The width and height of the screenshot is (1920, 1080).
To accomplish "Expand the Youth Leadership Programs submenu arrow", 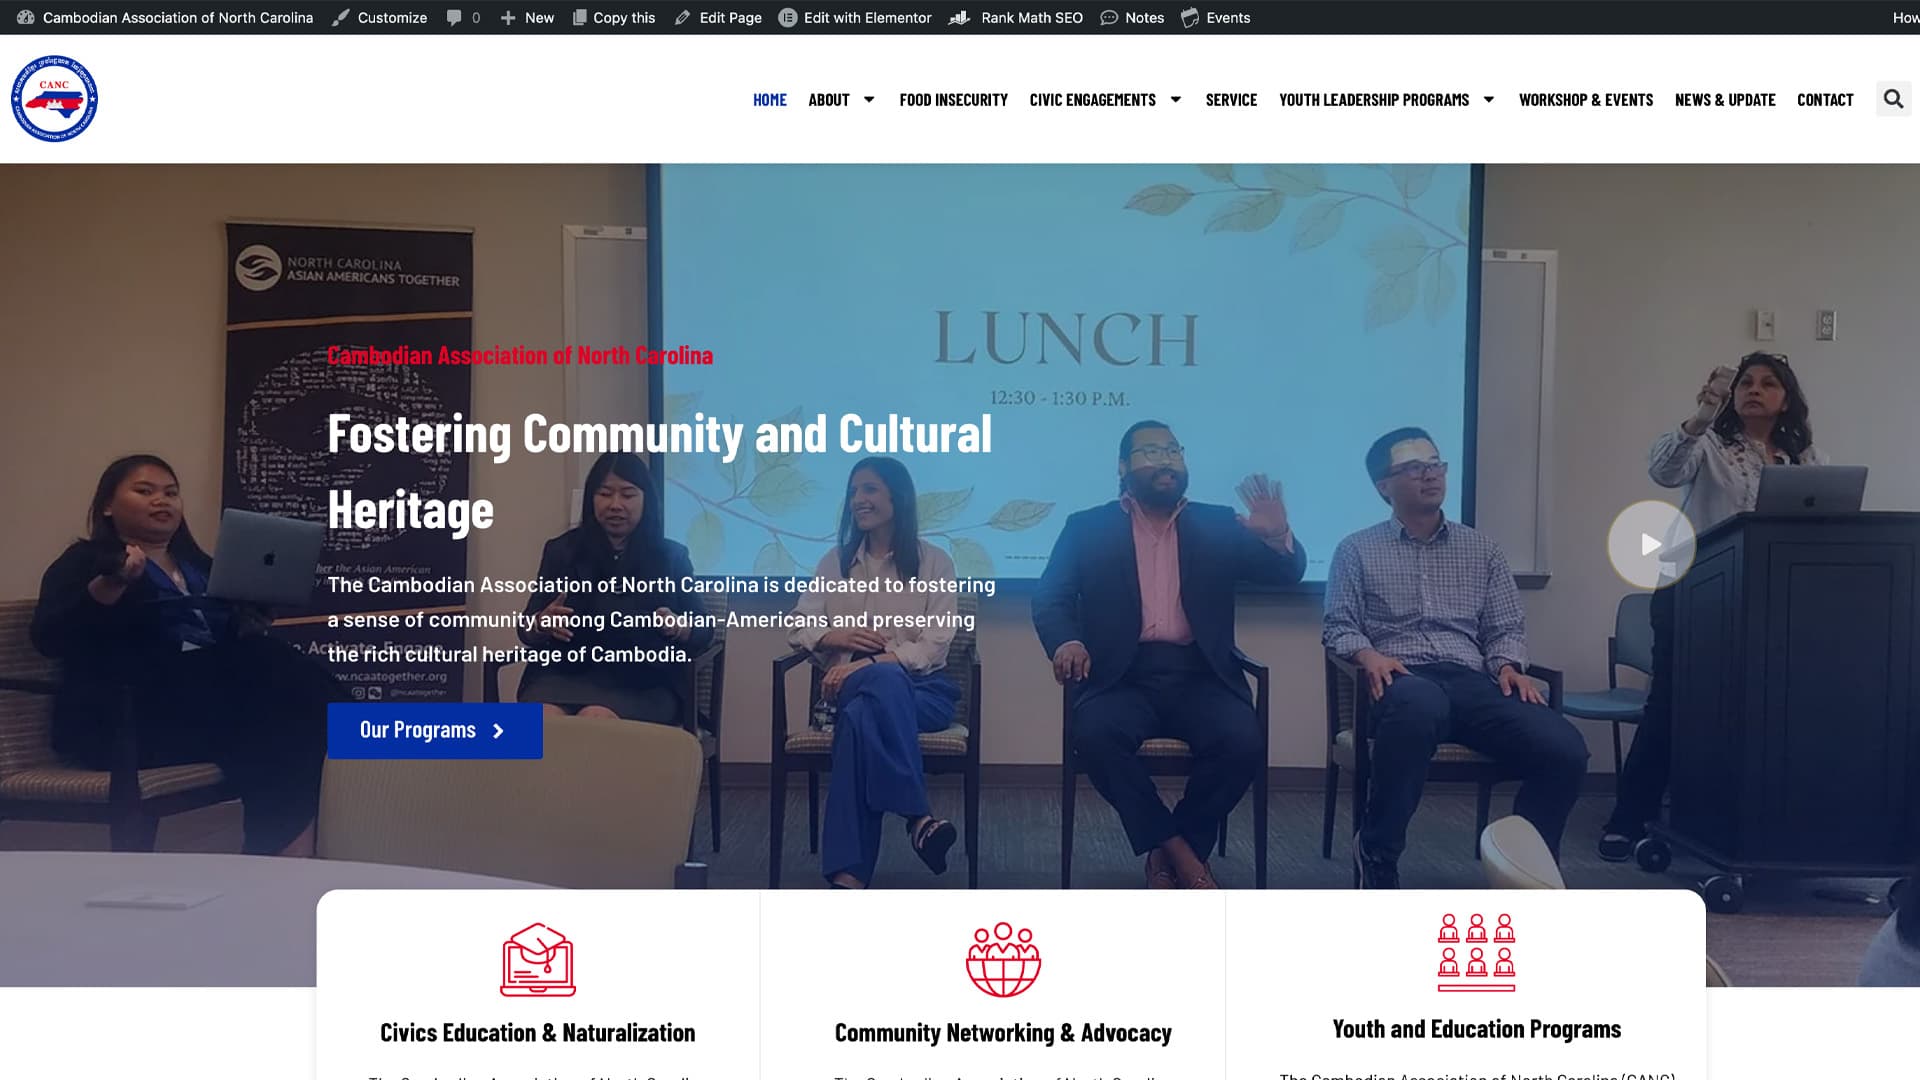I will (x=1489, y=99).
